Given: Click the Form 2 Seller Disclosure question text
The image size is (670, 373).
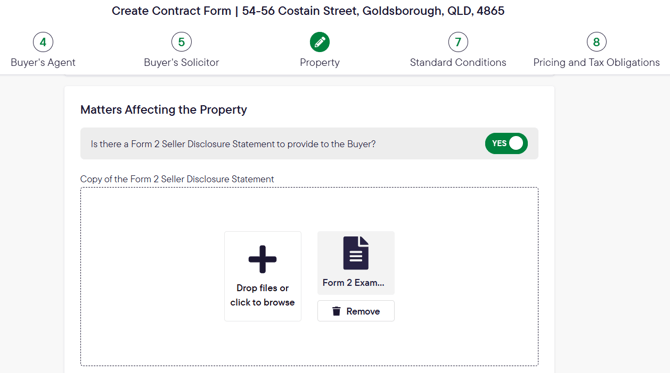Looking at the screenshot, I should [233, 144].
